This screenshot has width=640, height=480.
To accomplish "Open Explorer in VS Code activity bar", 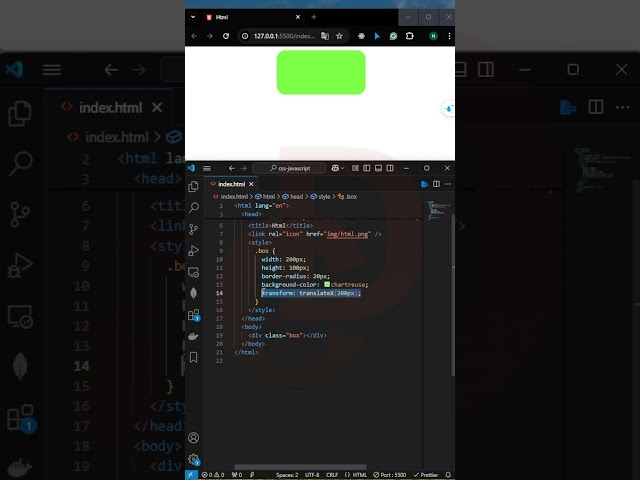I will 193,187.
